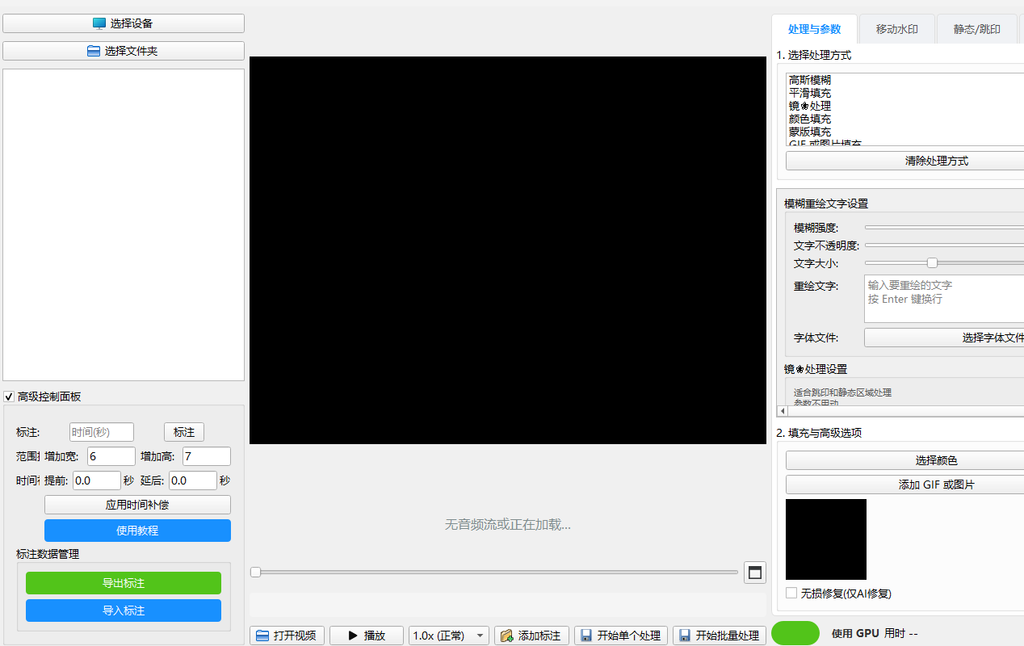Screen dimensions: 1024x646
Task: Click the black color preview swatch
Action: (x=826, y=540)
